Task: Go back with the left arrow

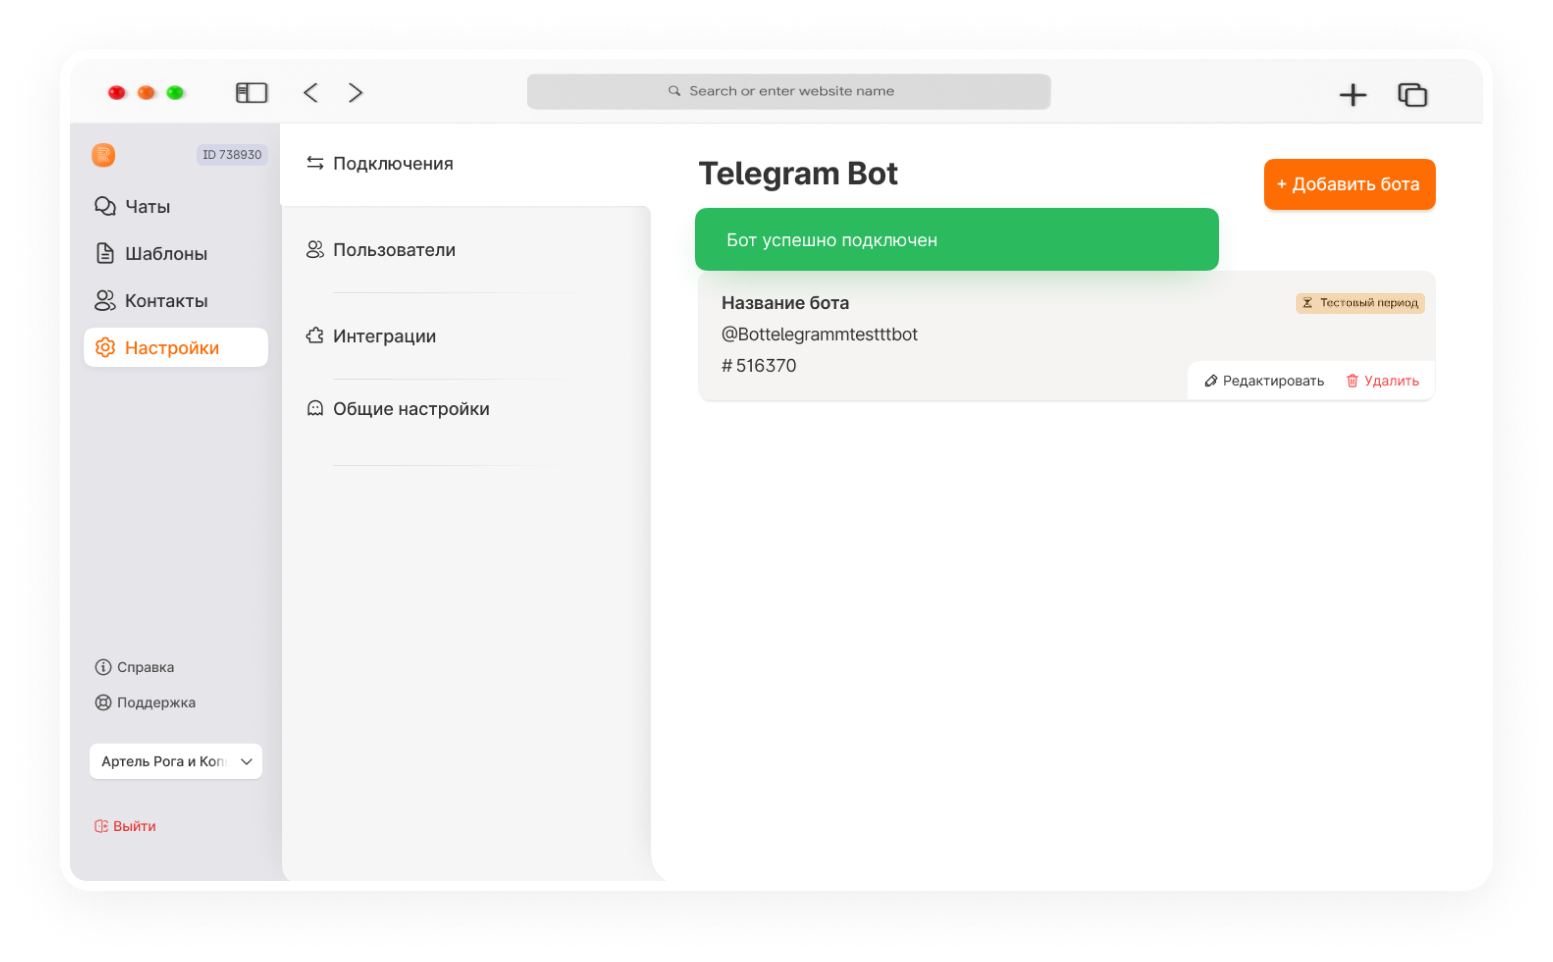Action: click(x=311, y=93)
